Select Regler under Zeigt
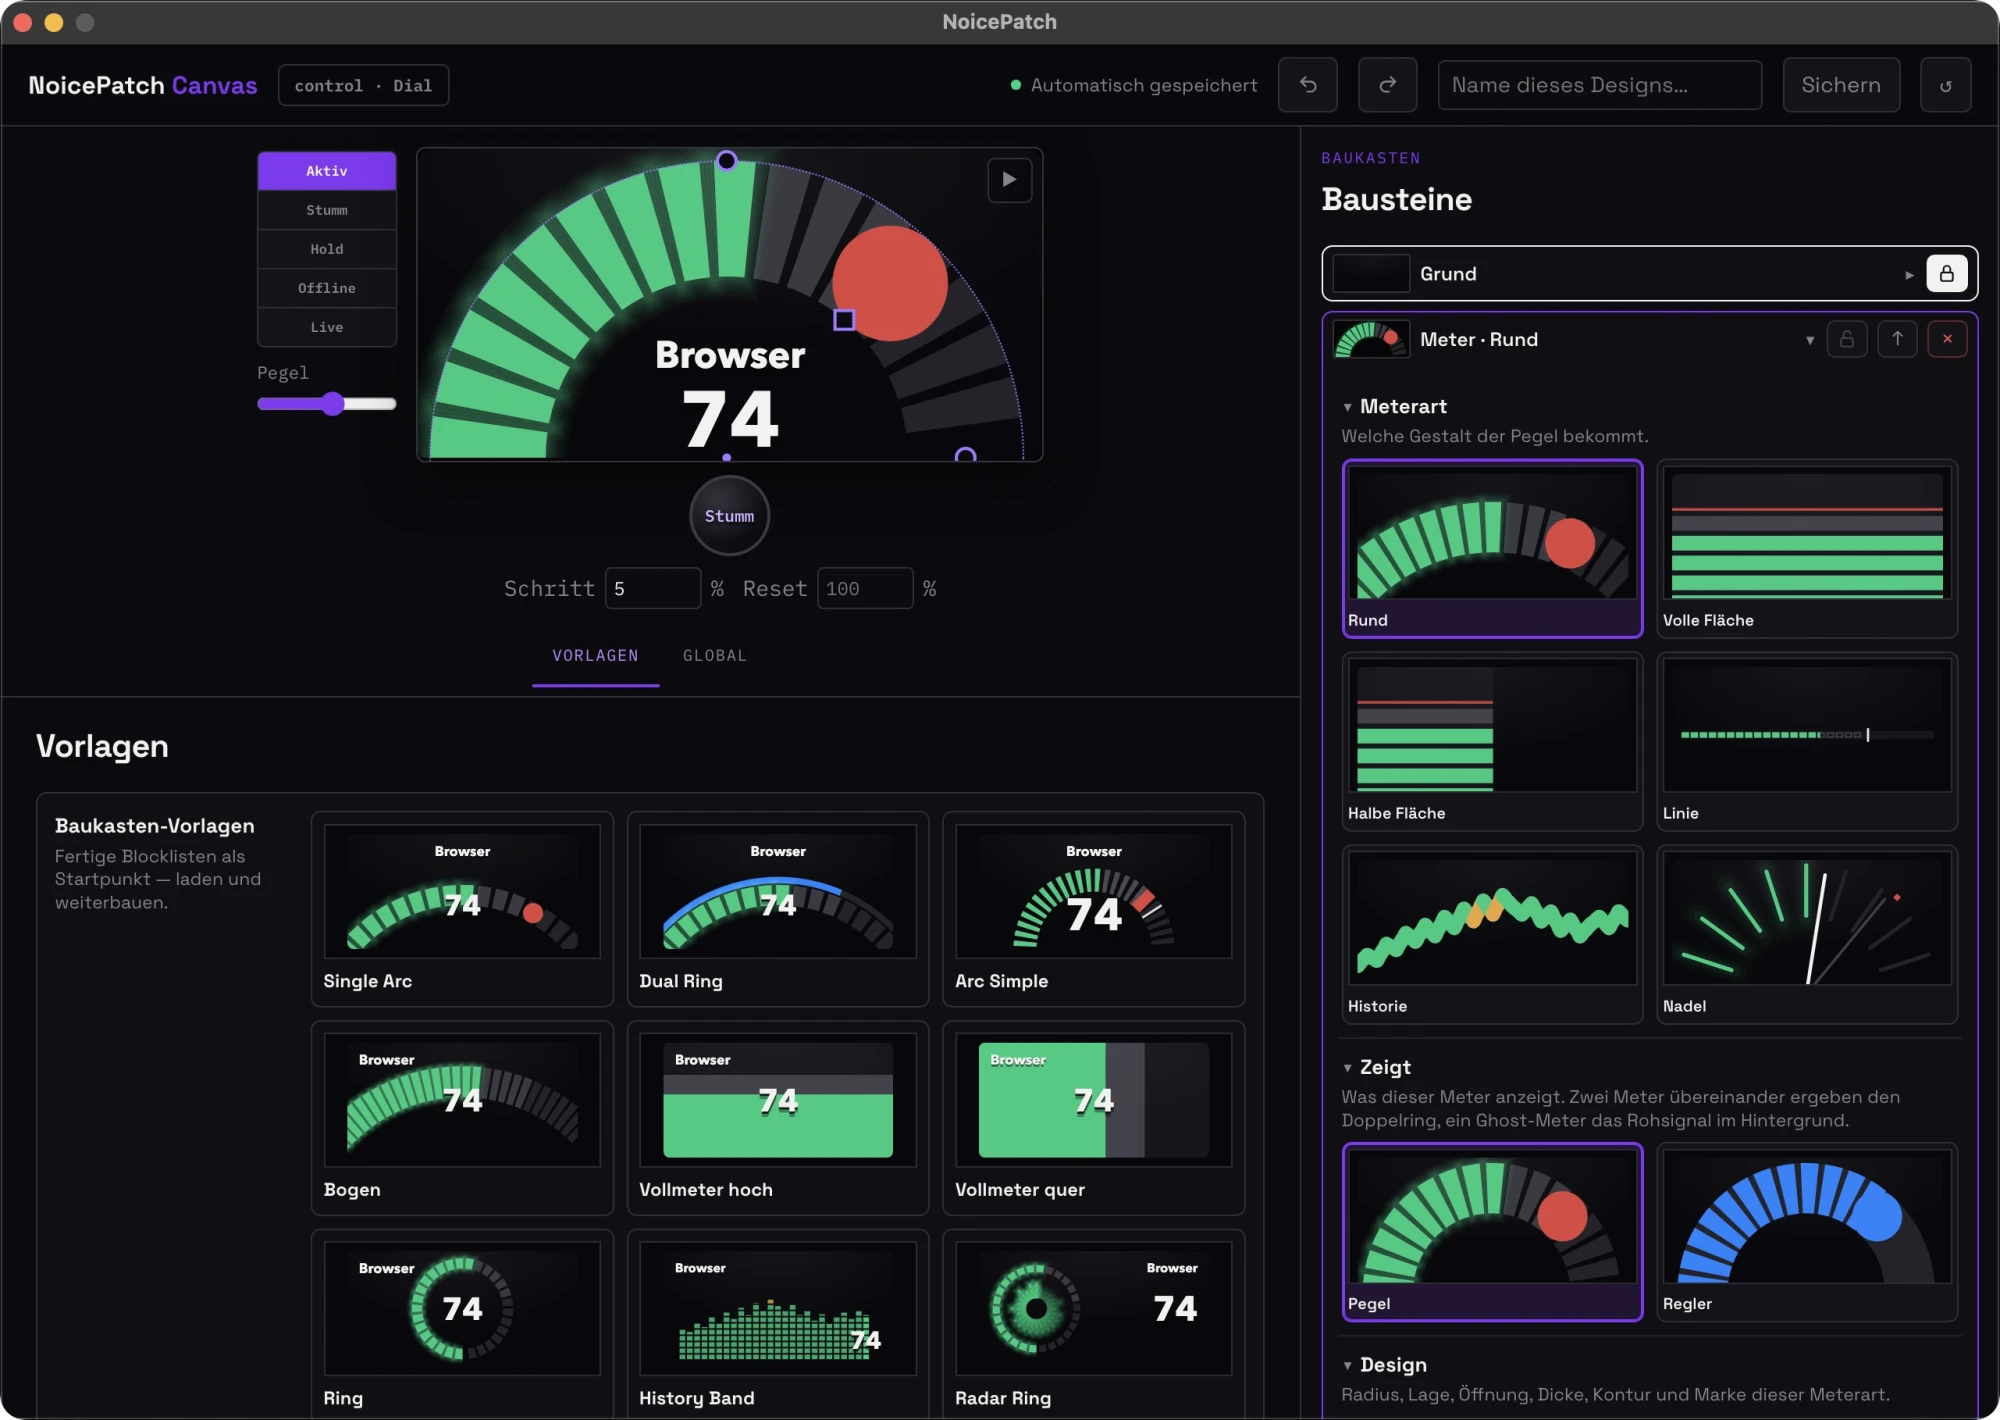 click(1807, 1232)
